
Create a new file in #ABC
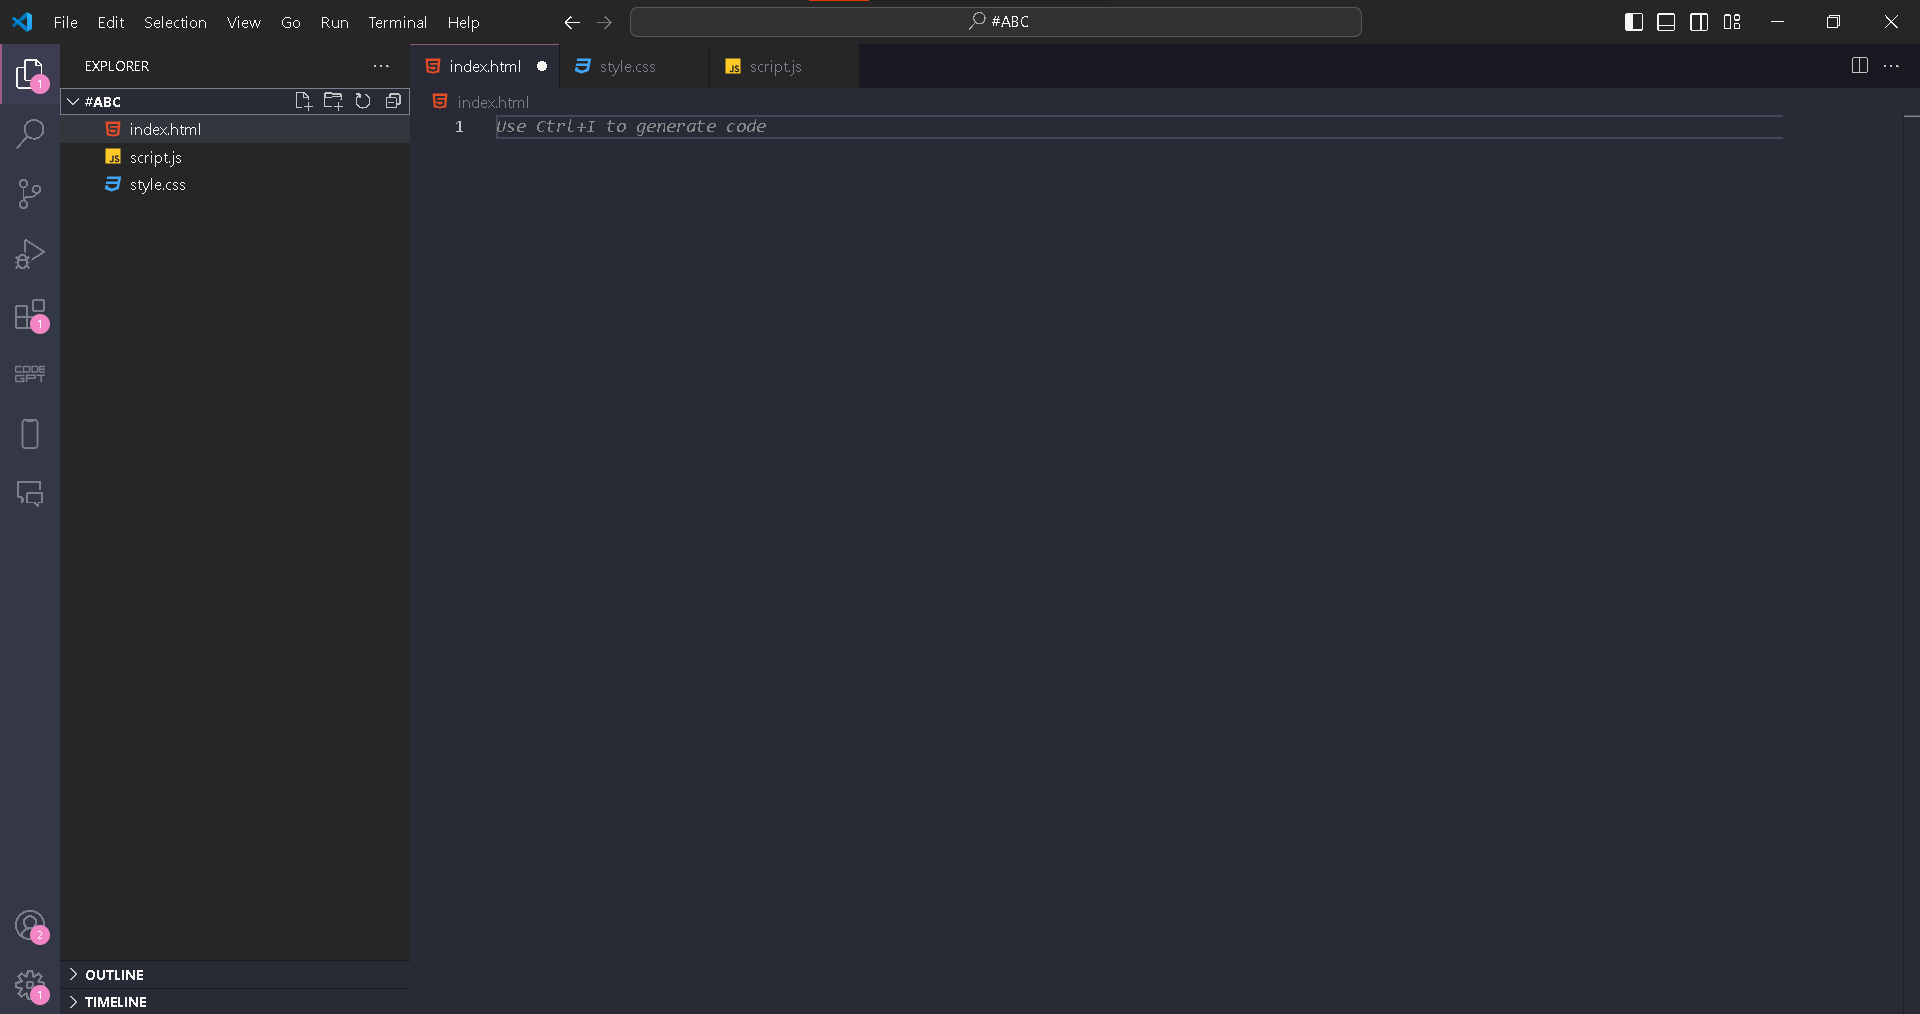tap(303, 101)
